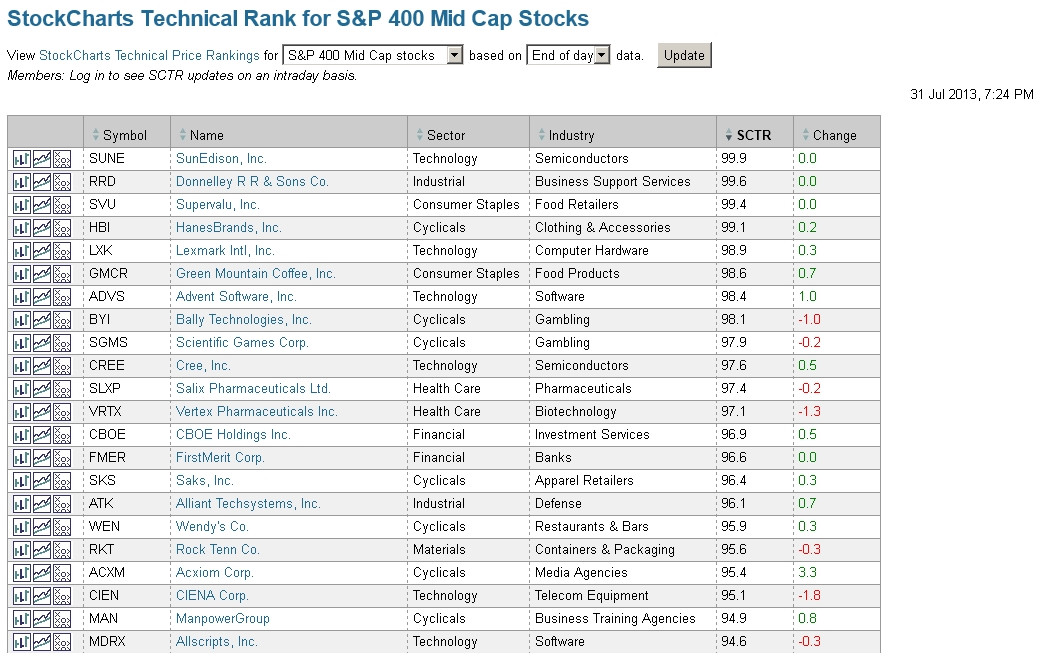Open the ManpowerGroup link
1040x653 pixels.
[x=223, y=619]
